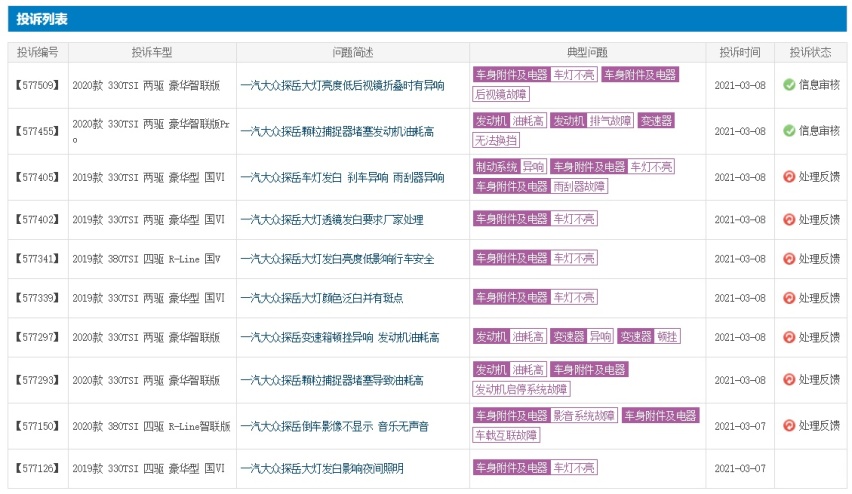Click green check icon in row 577509
Viewport: 852px width, 494px height.
click(x=789, y=85)
